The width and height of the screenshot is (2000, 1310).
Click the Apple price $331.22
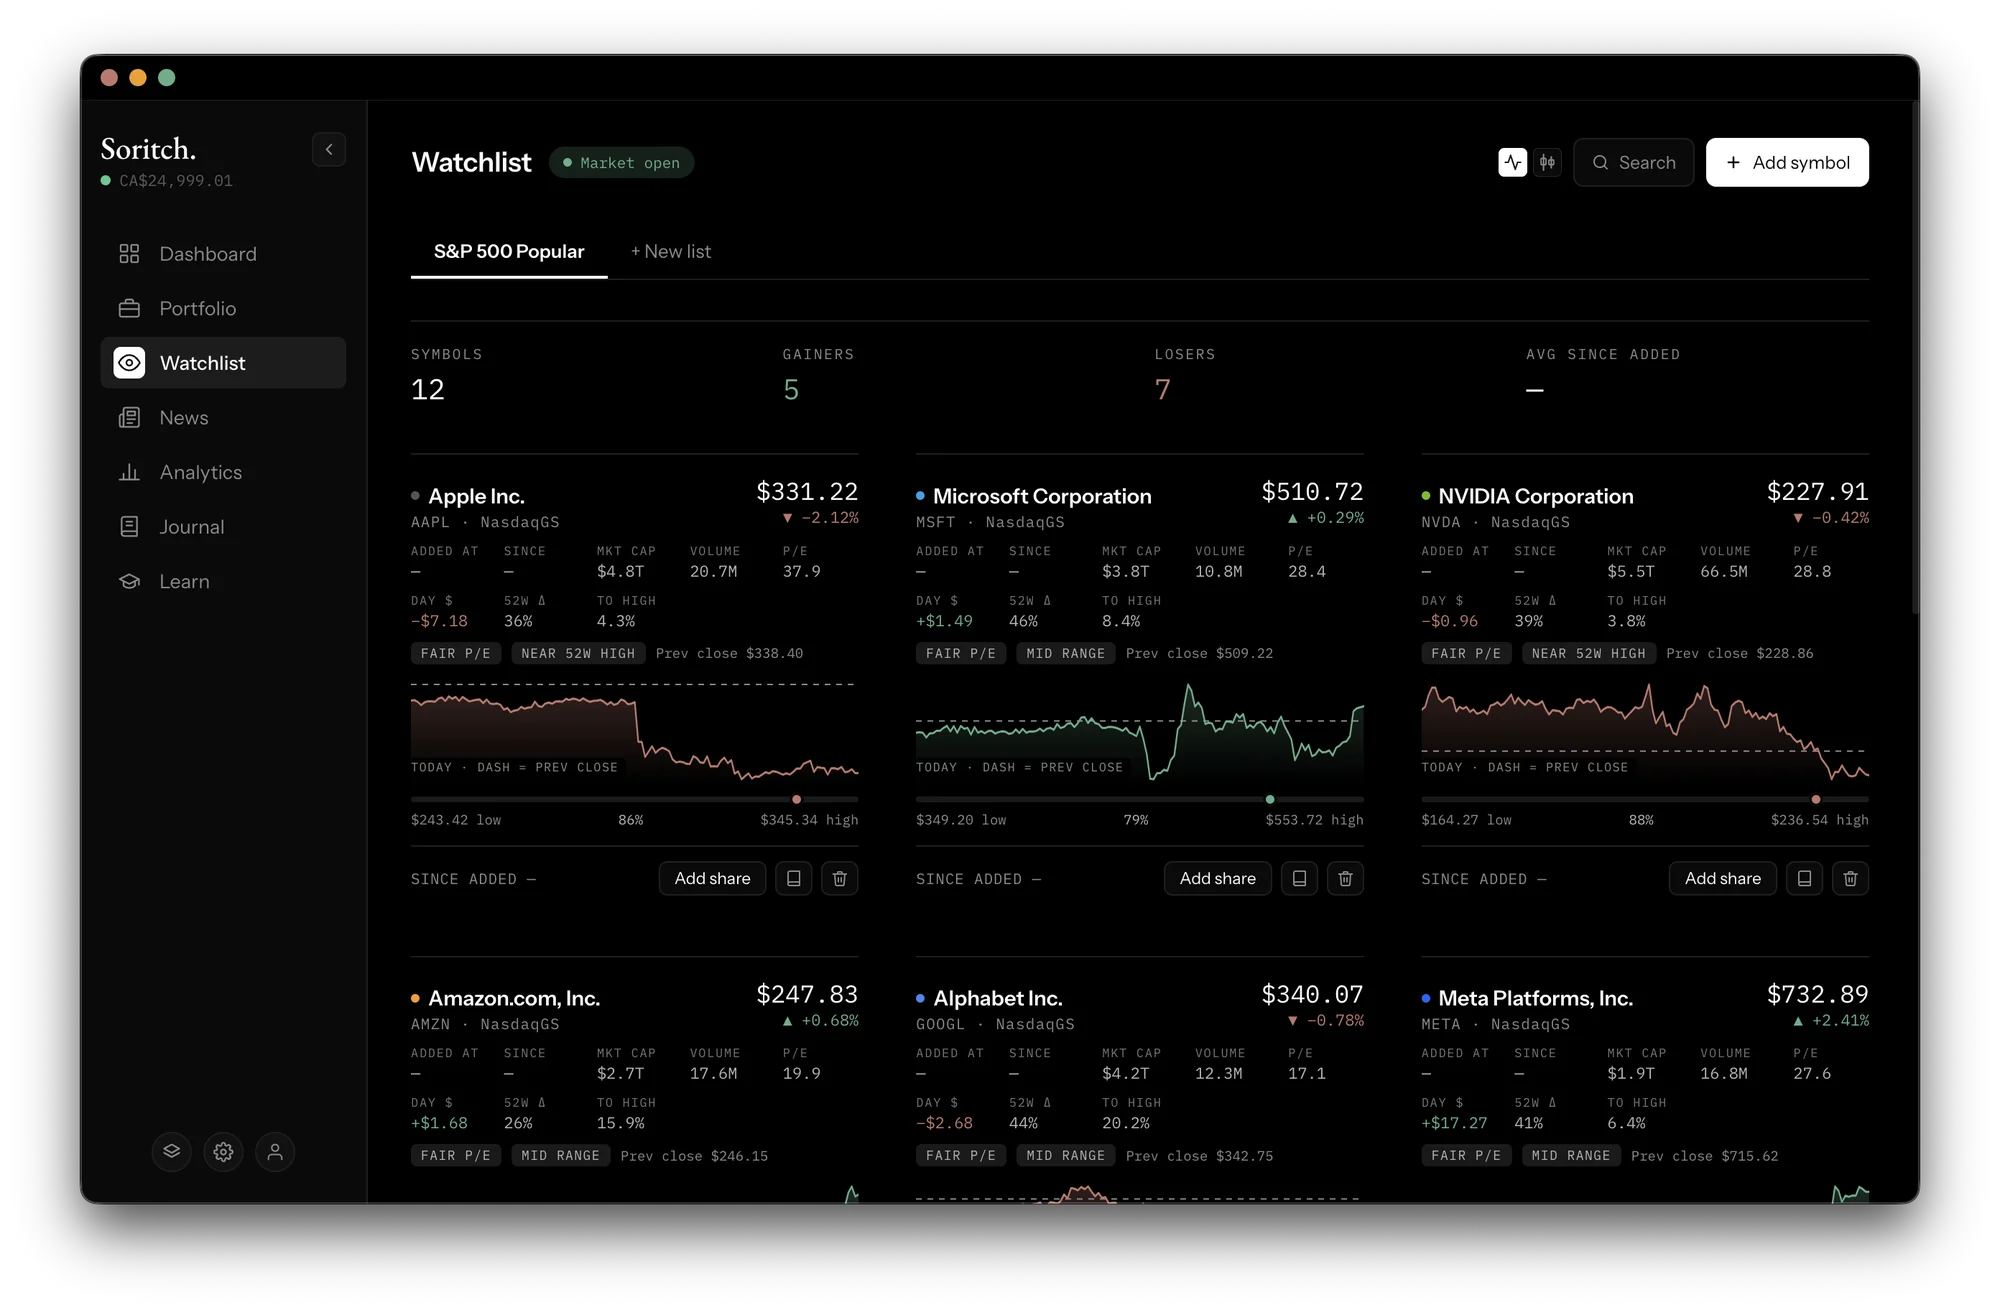[x=807, y=492]
